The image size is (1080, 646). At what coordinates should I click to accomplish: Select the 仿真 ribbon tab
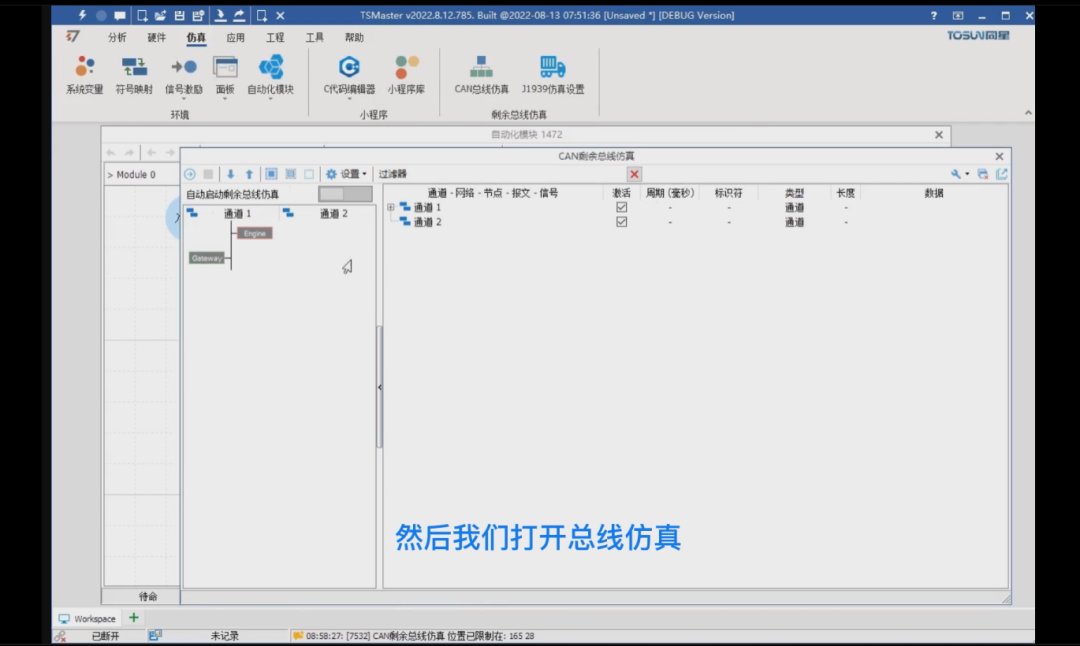point(196,37)
